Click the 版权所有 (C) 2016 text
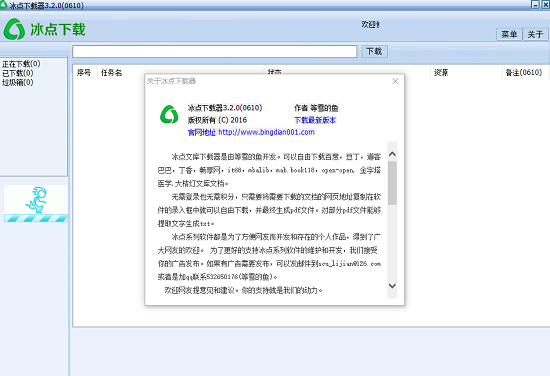The image size is (550, 376). click(x=217, y=120)
